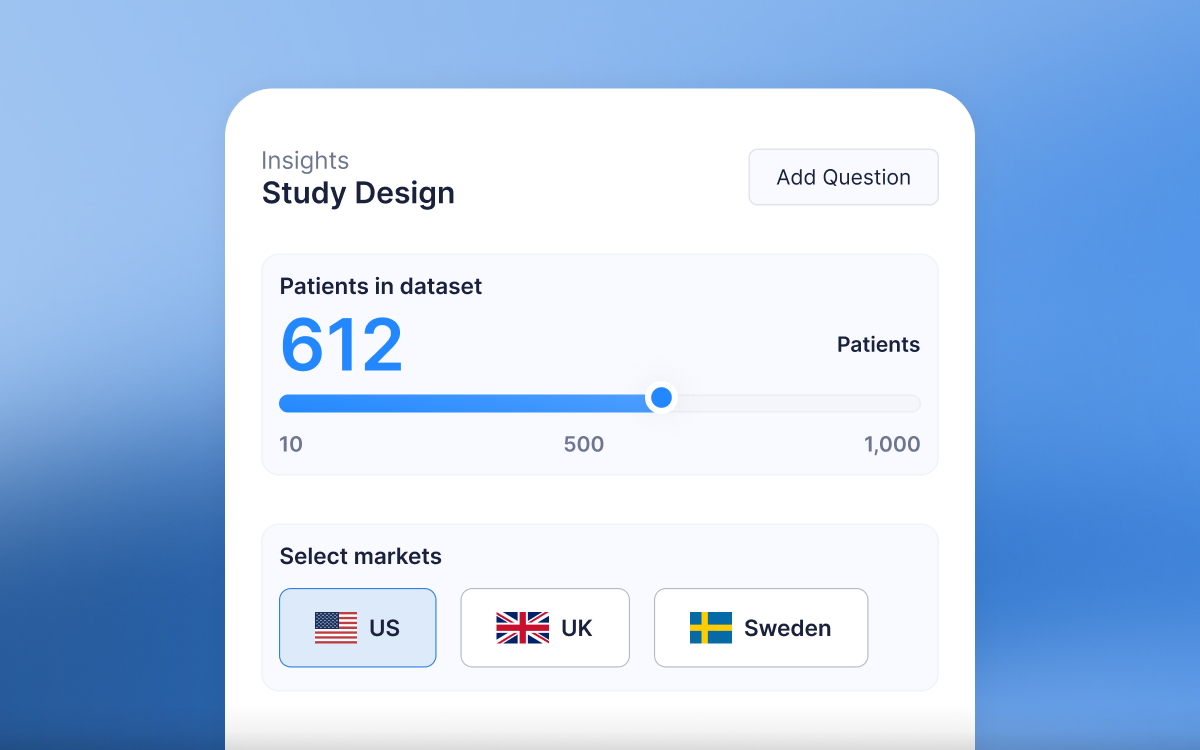
Task: Click the US flag icon
Action: pyautogui.click(x=335, y=628)
